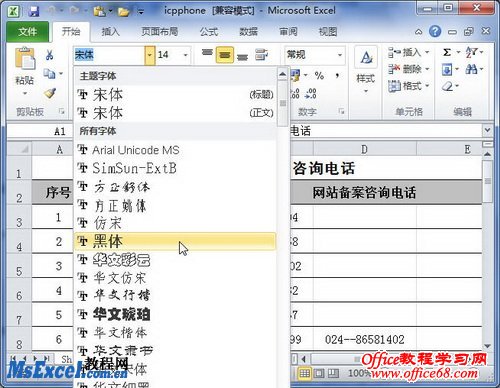This screenshot has height=388, width=500.
Task: Click the Copy icon
Action: point(49,73)
